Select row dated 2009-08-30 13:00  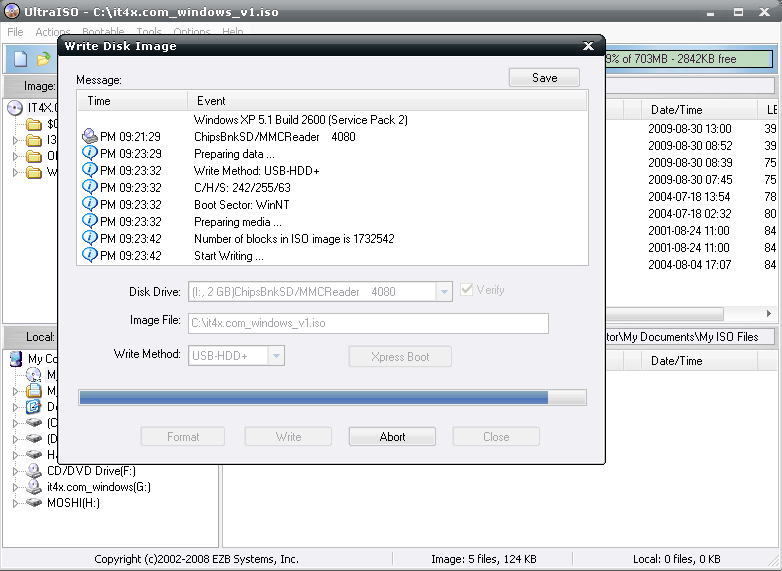click(689, 129)
